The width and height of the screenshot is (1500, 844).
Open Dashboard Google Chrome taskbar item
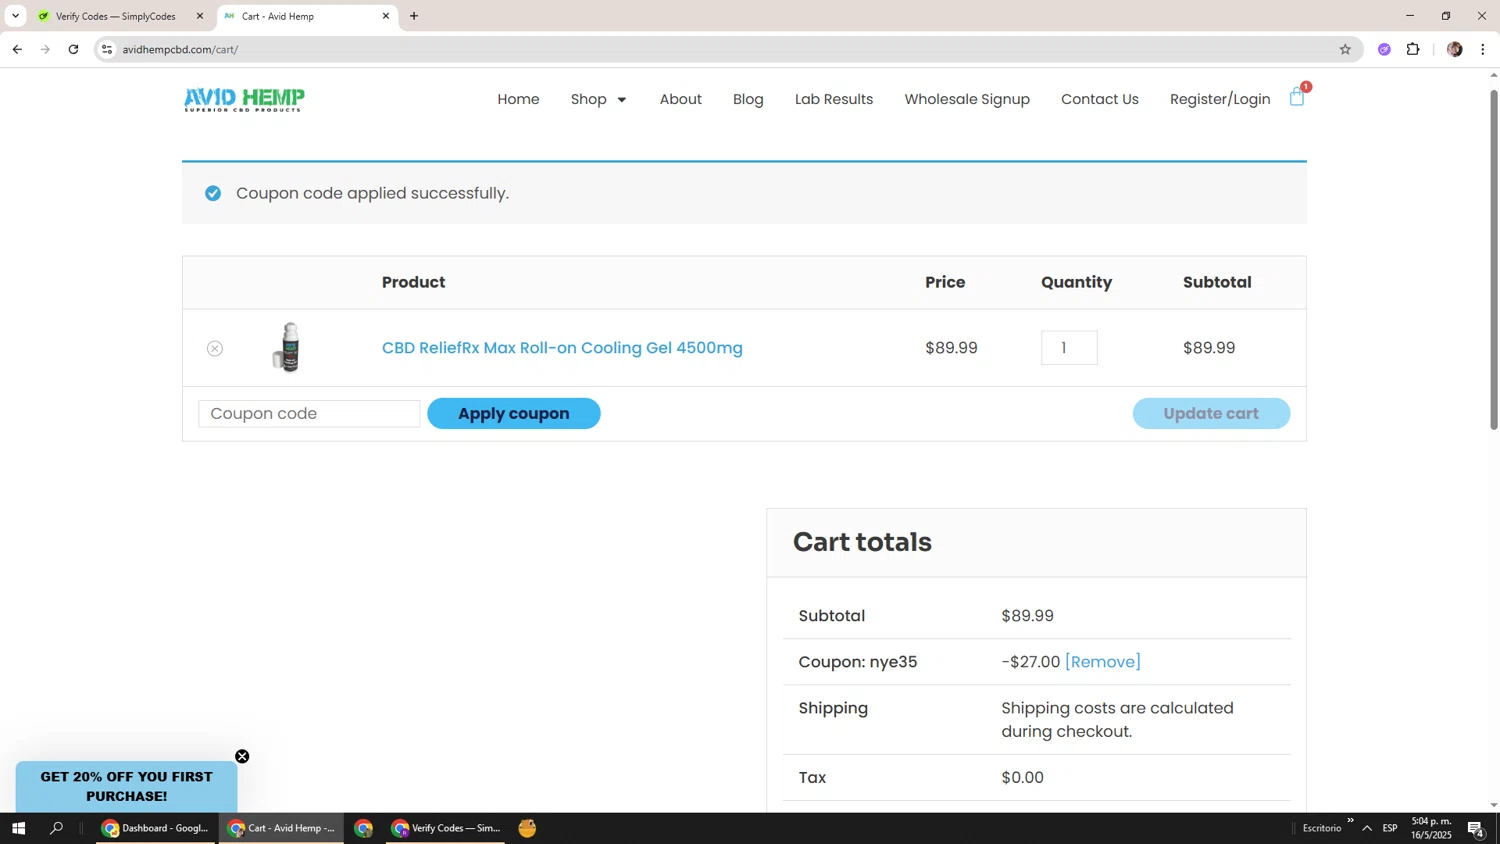coord(156,828)
